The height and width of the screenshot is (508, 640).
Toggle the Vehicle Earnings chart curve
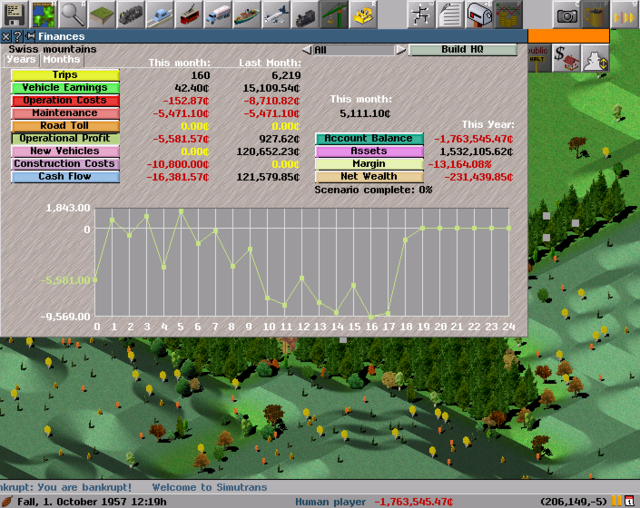(x=65, y=88)
